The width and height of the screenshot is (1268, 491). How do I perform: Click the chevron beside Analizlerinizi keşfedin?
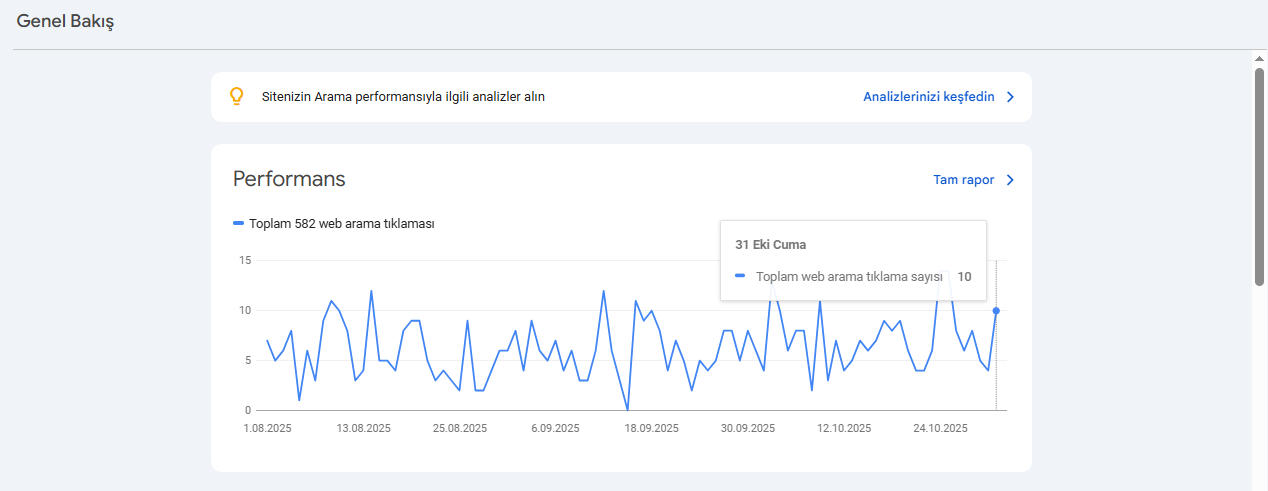[1010, 97]
